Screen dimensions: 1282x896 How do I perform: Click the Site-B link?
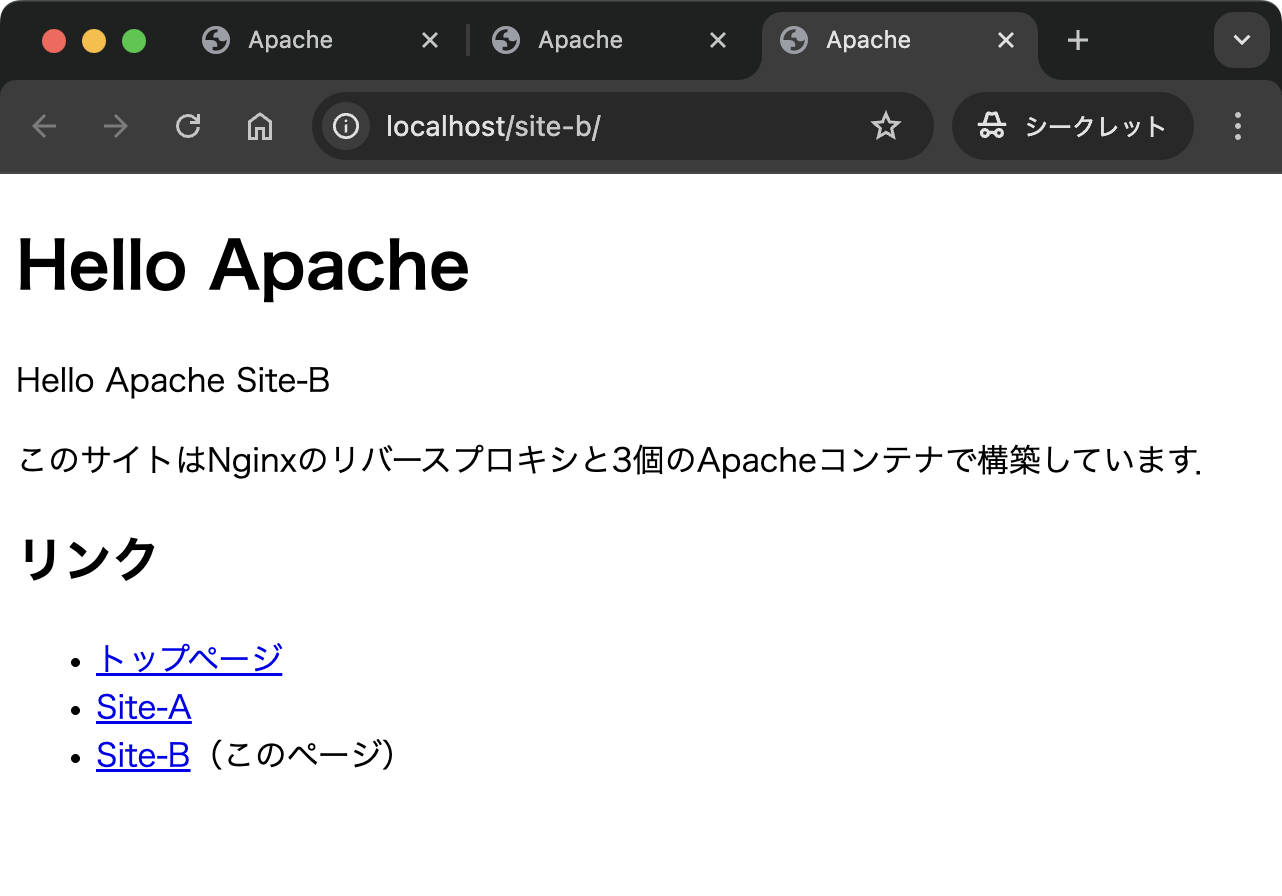point(143,755)
